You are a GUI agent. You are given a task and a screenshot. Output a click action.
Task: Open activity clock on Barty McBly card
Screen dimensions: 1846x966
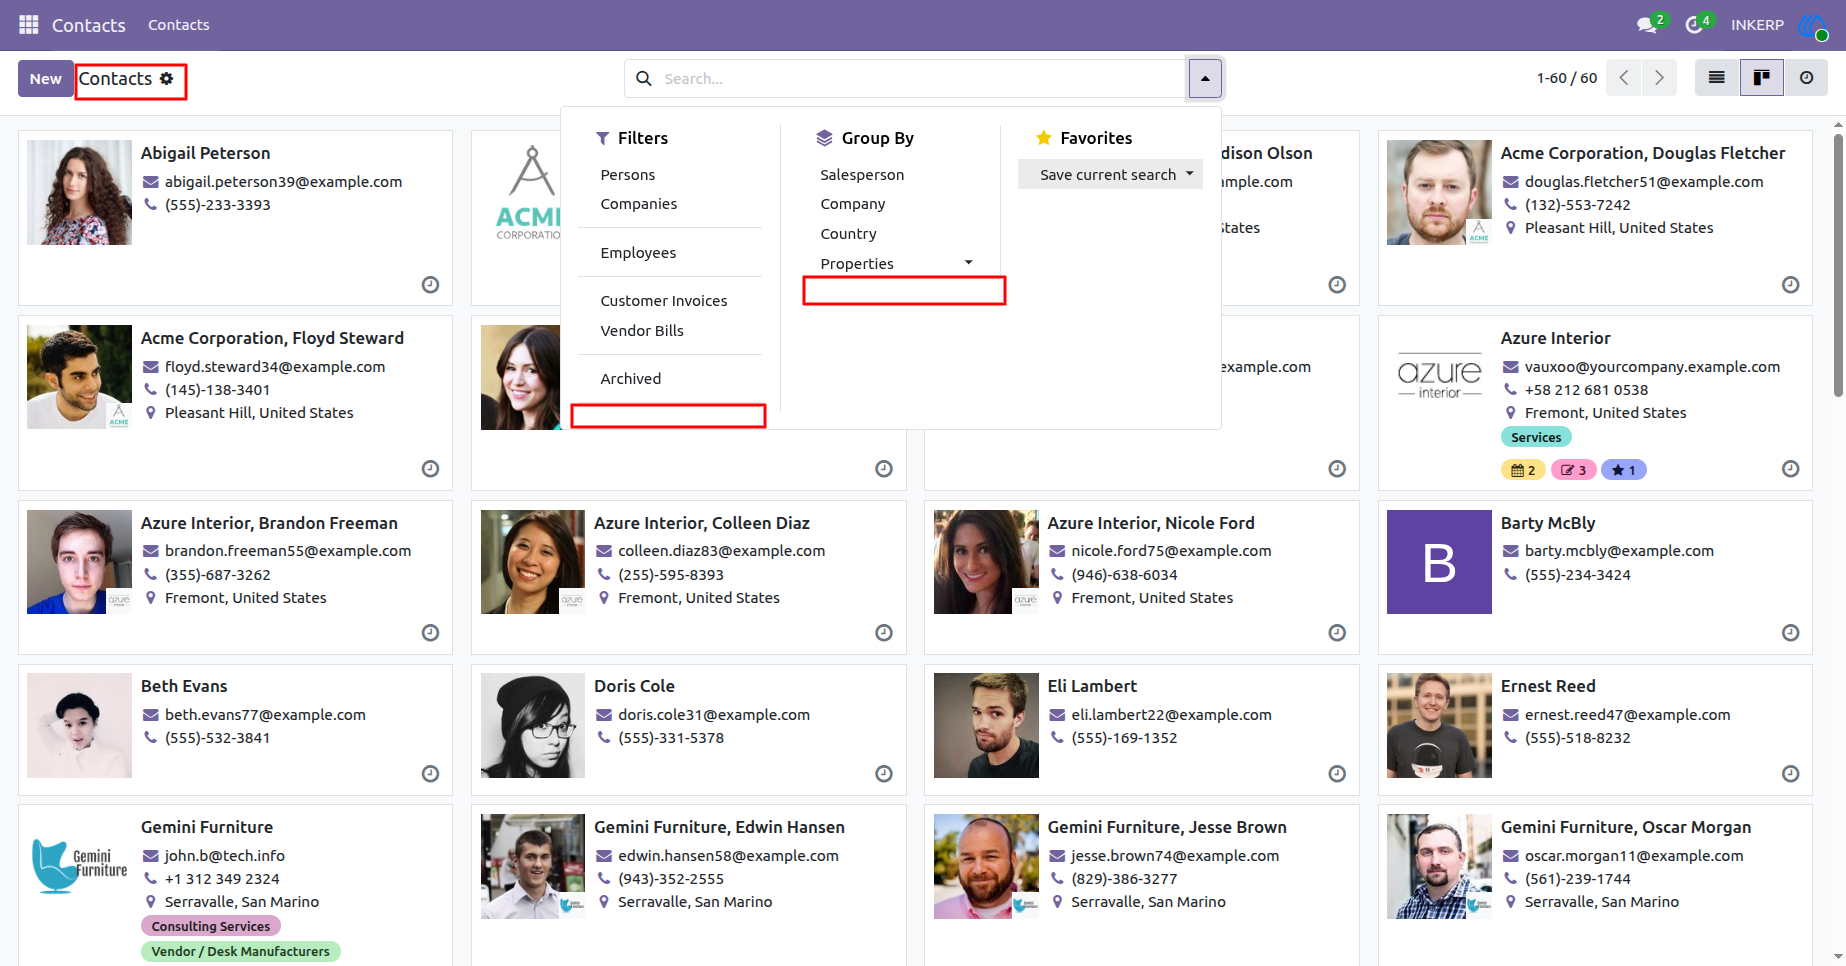(1790, 633)
